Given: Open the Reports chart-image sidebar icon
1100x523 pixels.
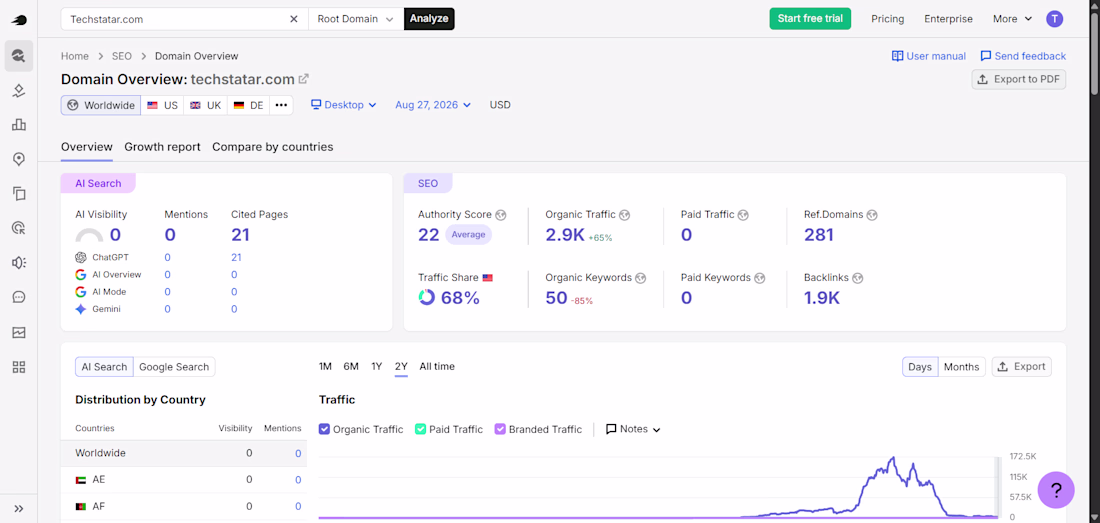Looking at the screenshot, I should pos(19,332).
